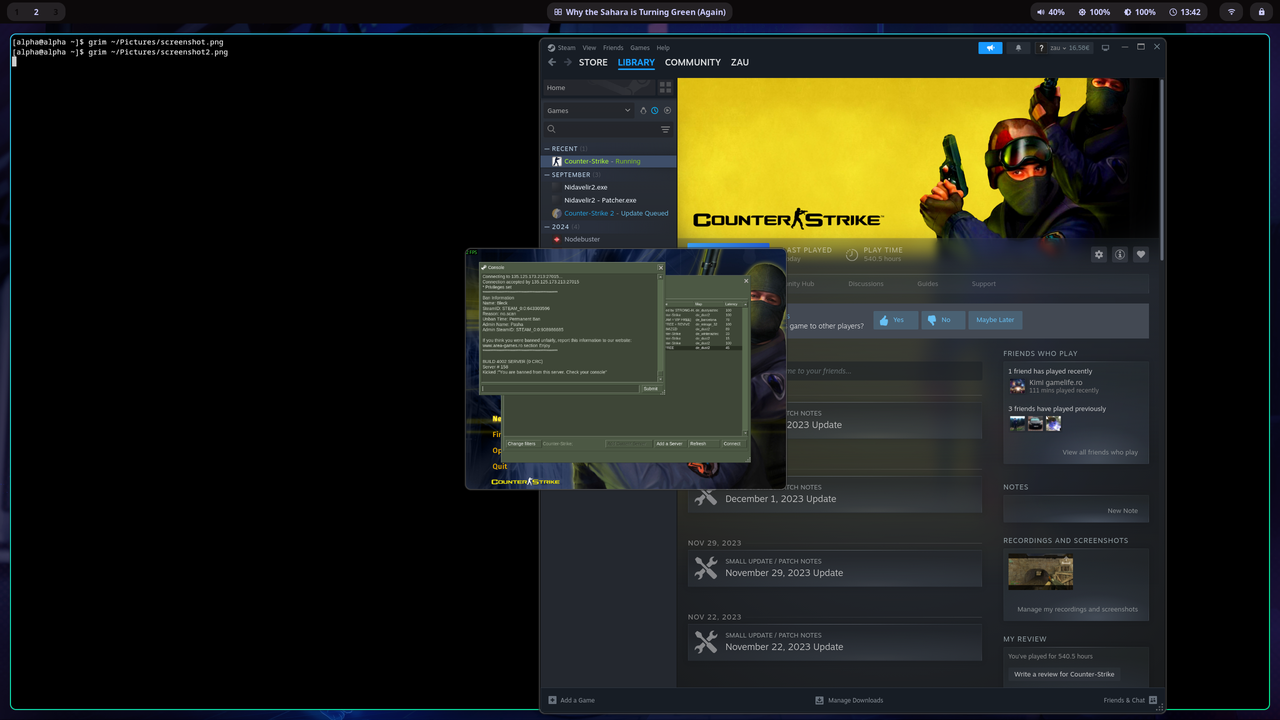Switch library Home shelf to grid view
Screen dimensions: 1280x720
tap(664, 87)
